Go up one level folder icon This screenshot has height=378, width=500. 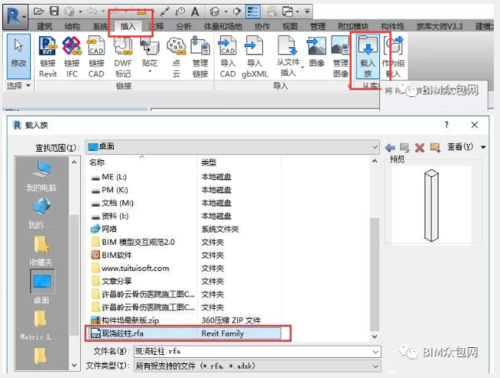tap(404, 147)
